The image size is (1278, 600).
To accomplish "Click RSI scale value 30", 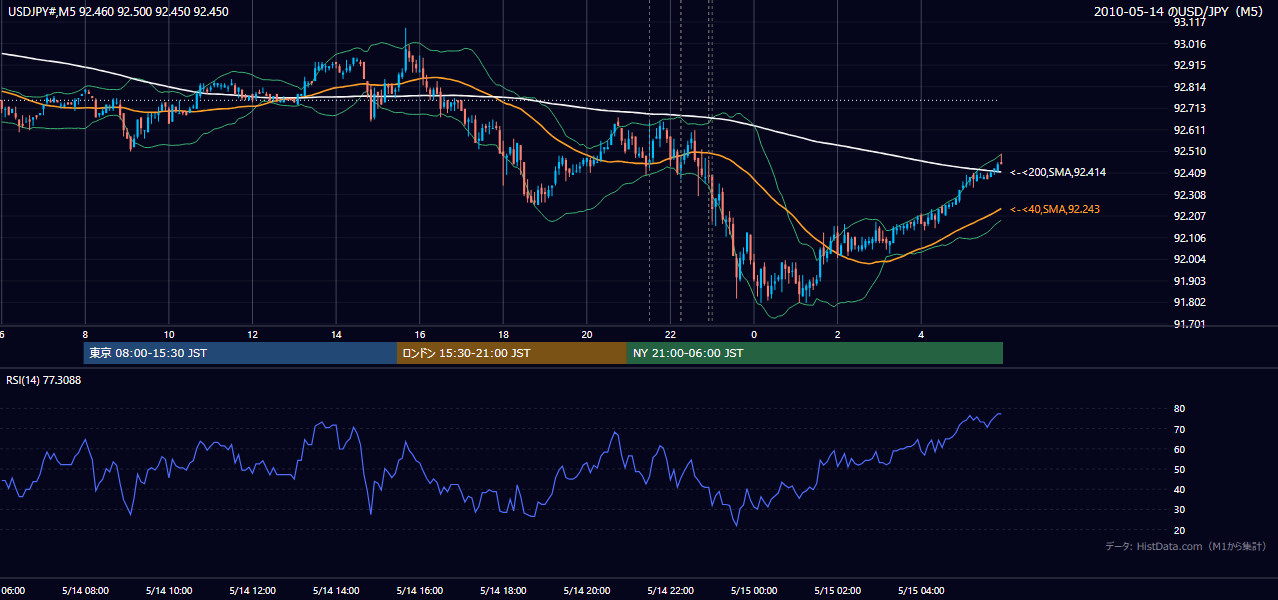I will 1180,510.
